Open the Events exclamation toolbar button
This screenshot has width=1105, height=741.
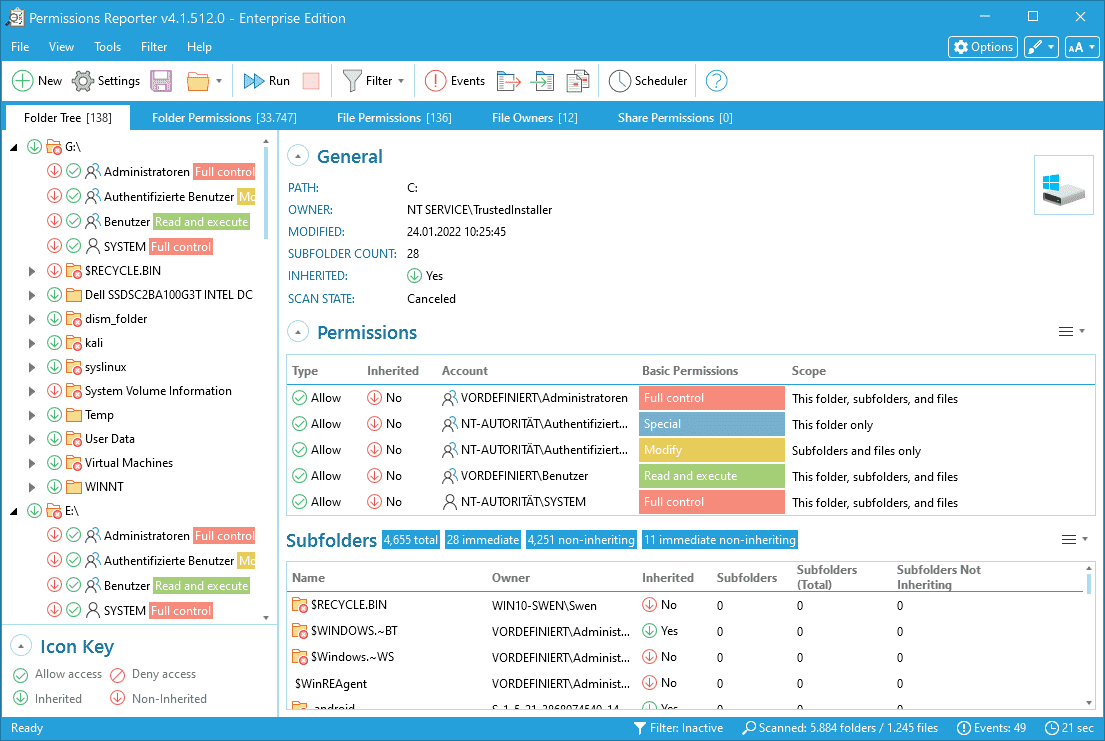(455, 81)
